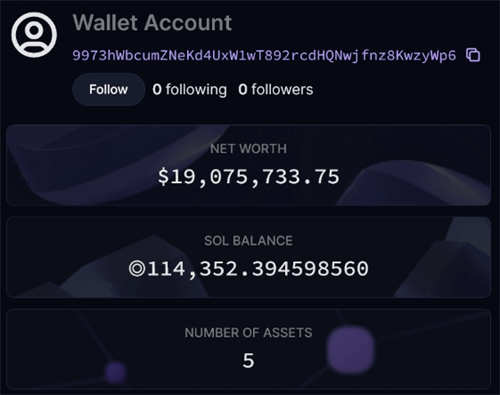Click the Wallet Account heading

click(152, 23)
